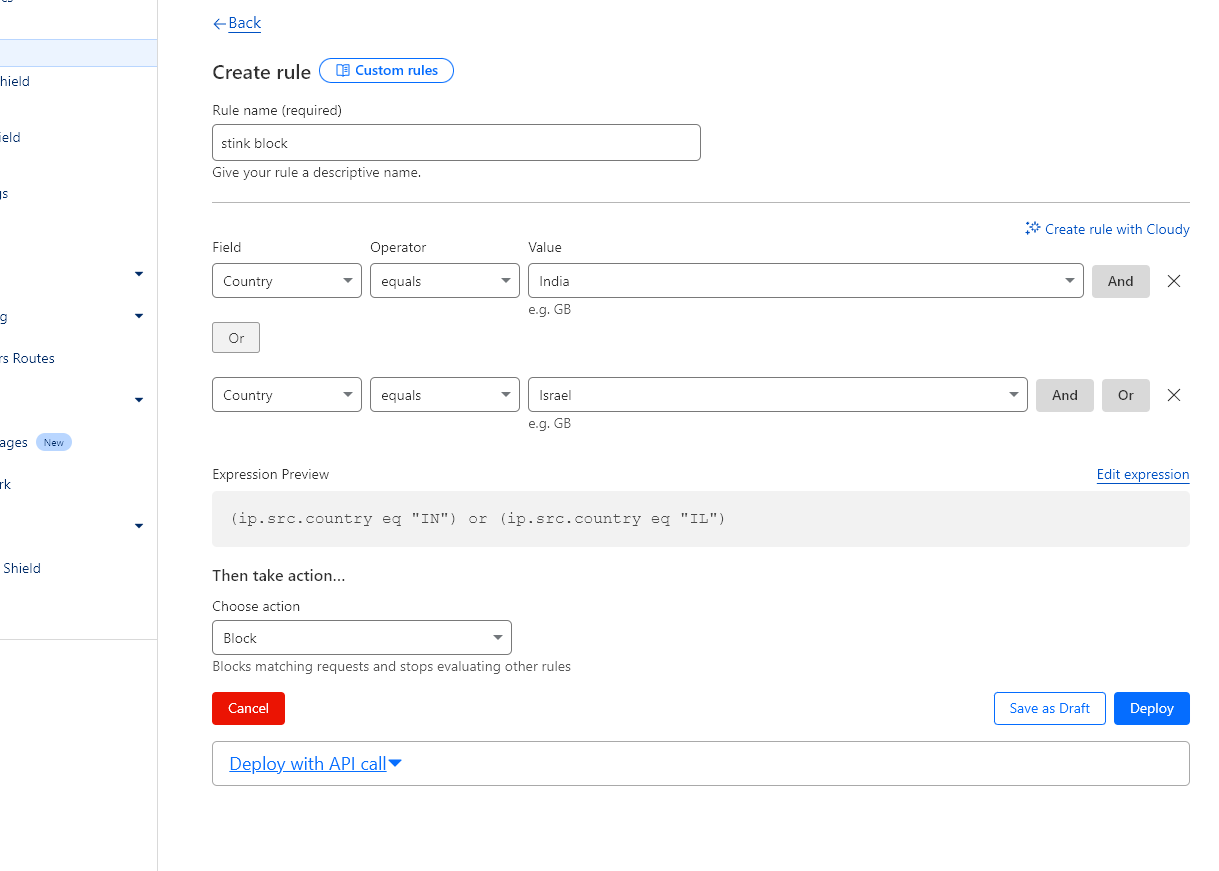This screenshot has height=871, width=1219.
Task: Click Save as Draft button
Action: (1050, 708)
